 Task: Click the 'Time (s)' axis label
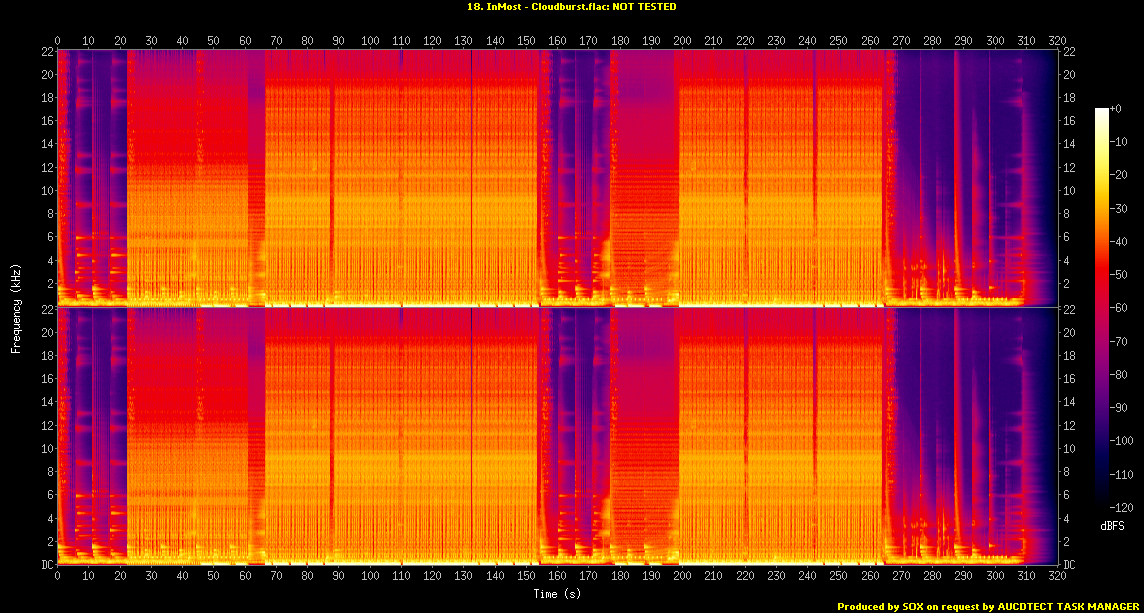coord(556,594)
